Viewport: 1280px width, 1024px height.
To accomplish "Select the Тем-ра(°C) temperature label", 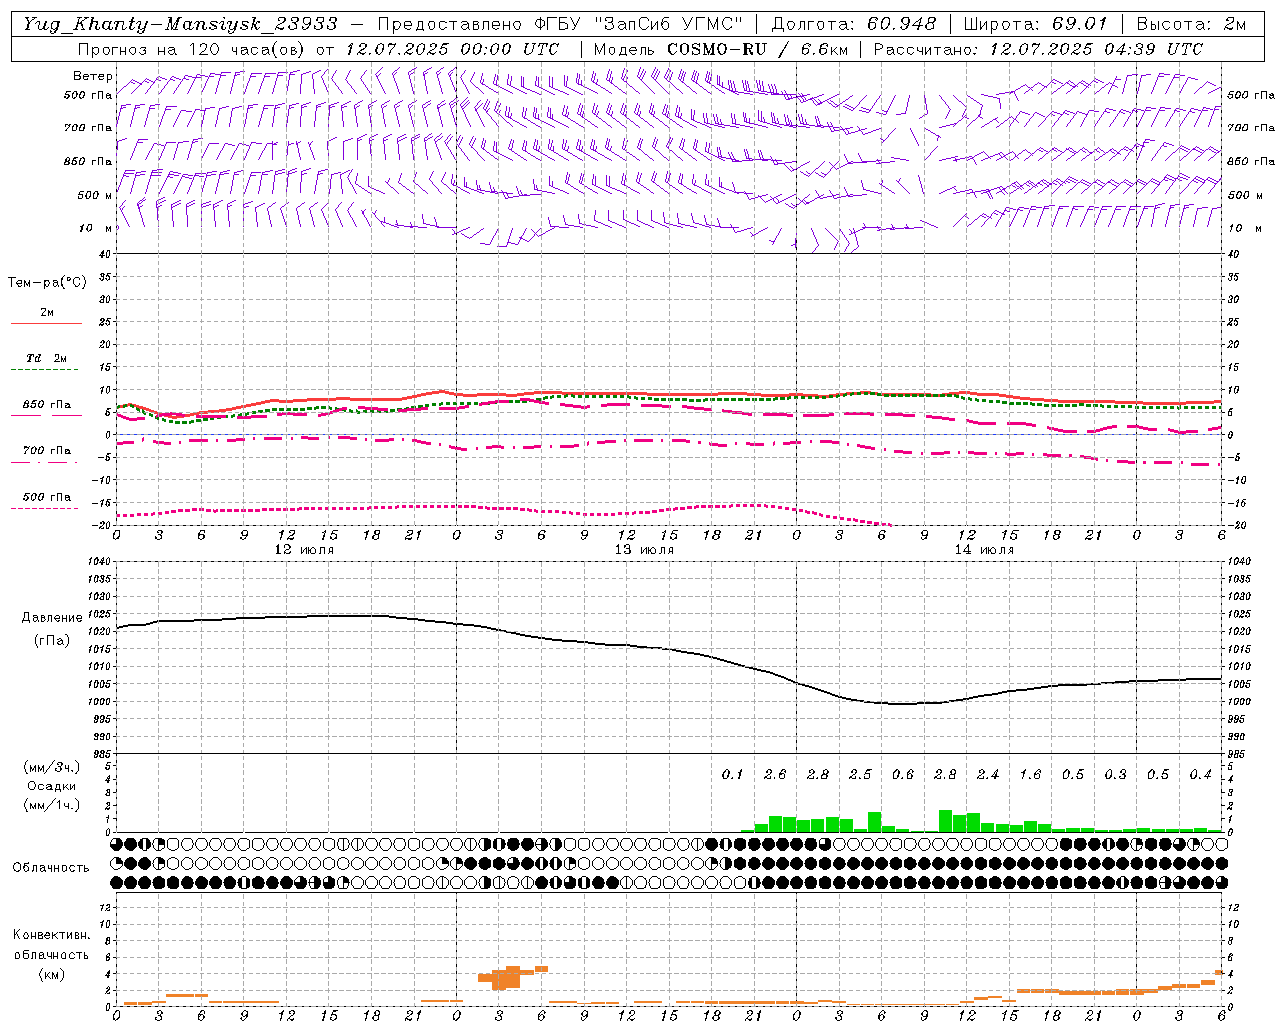I will pos(47,283).
